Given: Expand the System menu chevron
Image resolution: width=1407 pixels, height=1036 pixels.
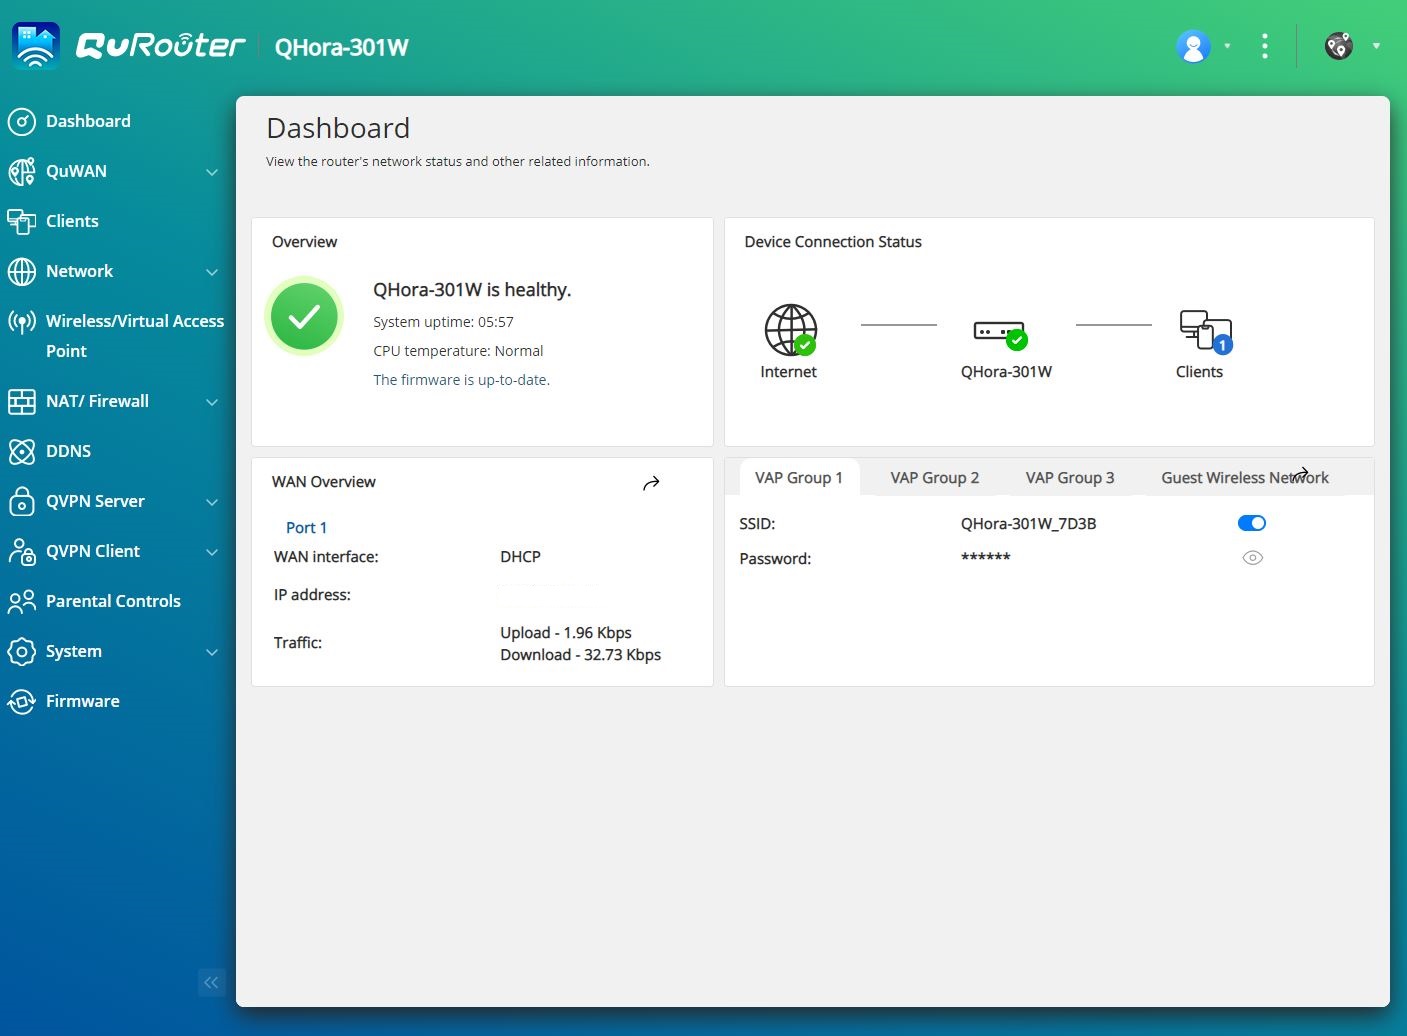Looking at the screenshot, I should pyautogui.click(x=212, y=652).
